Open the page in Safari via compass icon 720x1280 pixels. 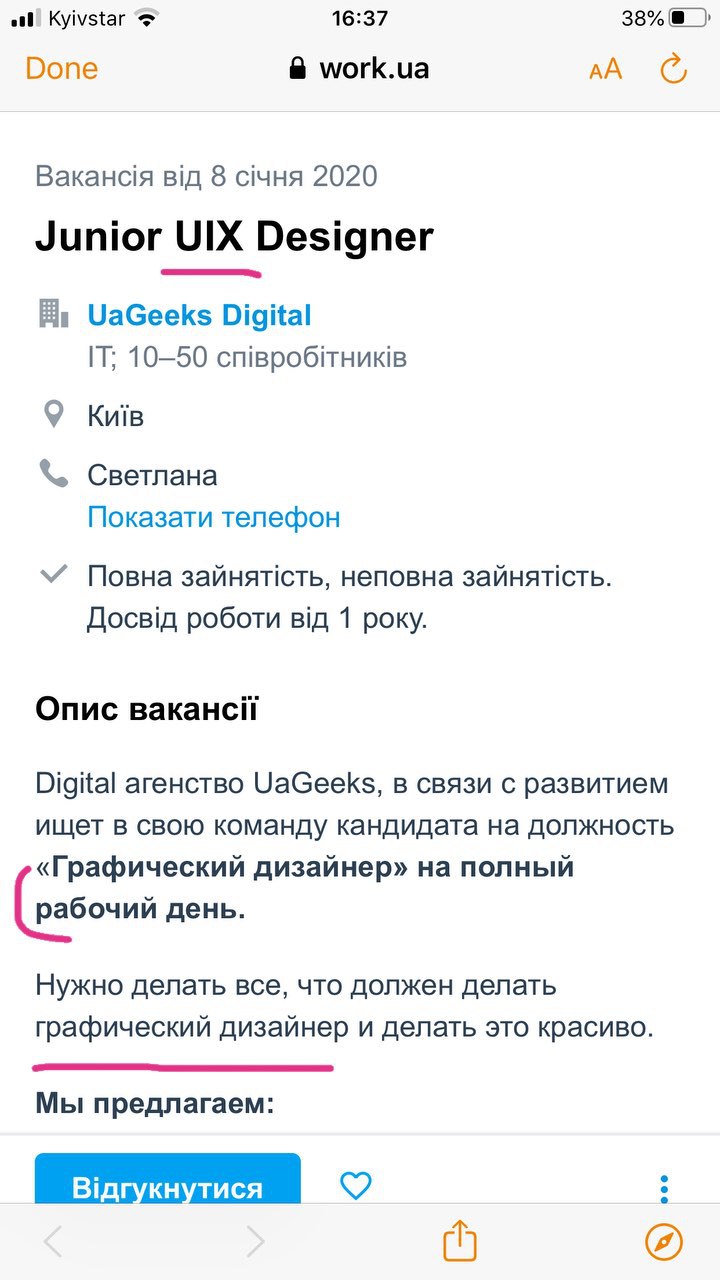tap(664, 1241)
